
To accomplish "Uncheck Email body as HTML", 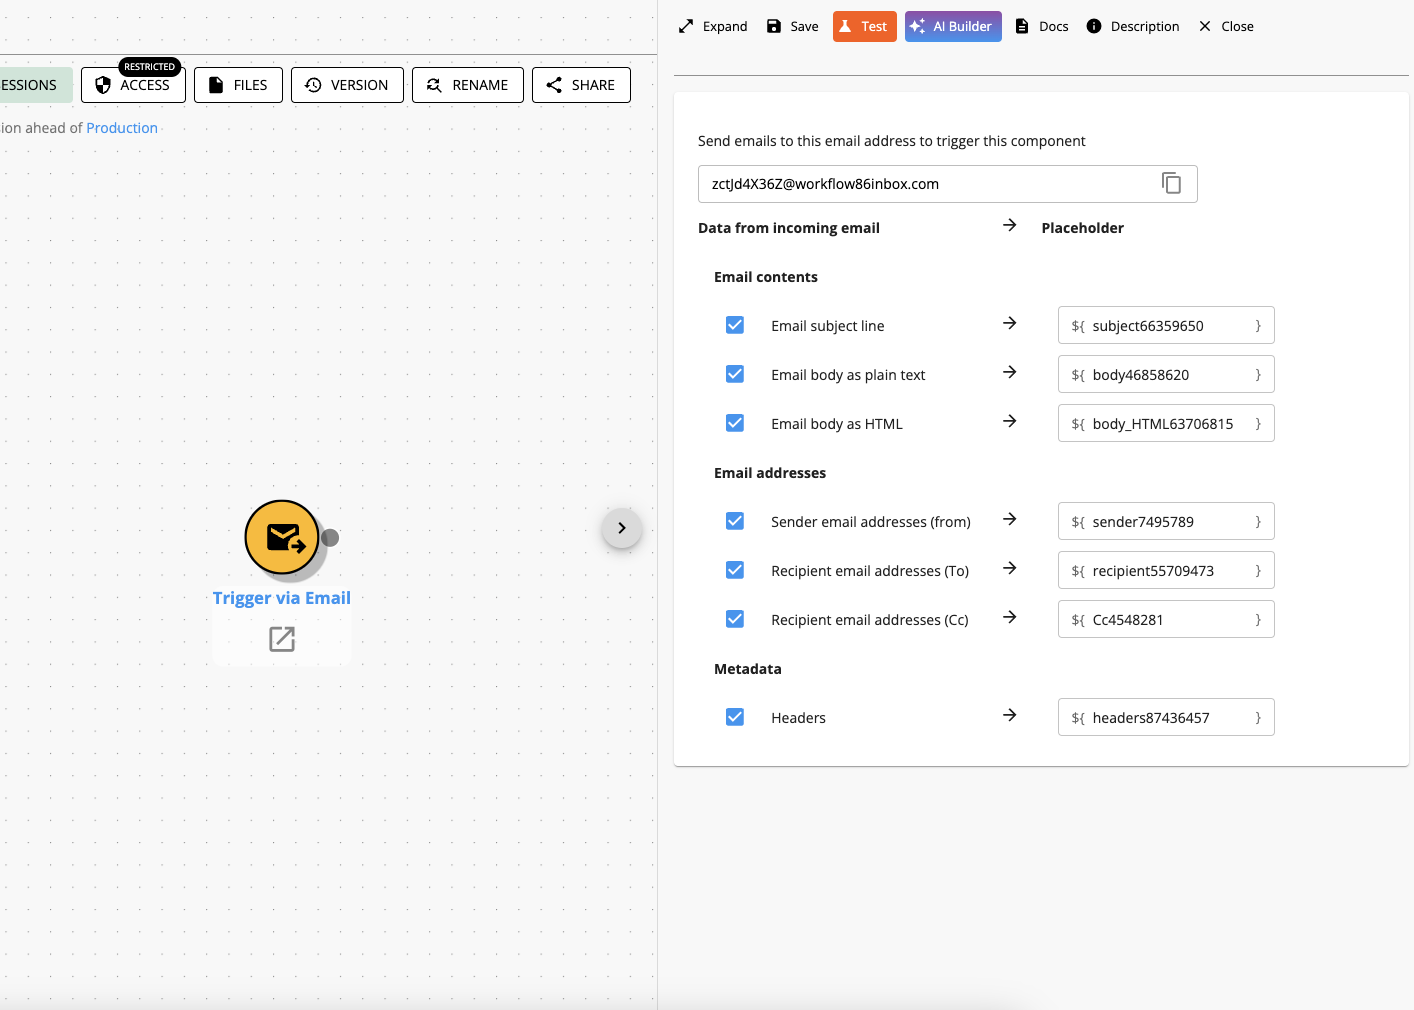I will click(735, 423).
